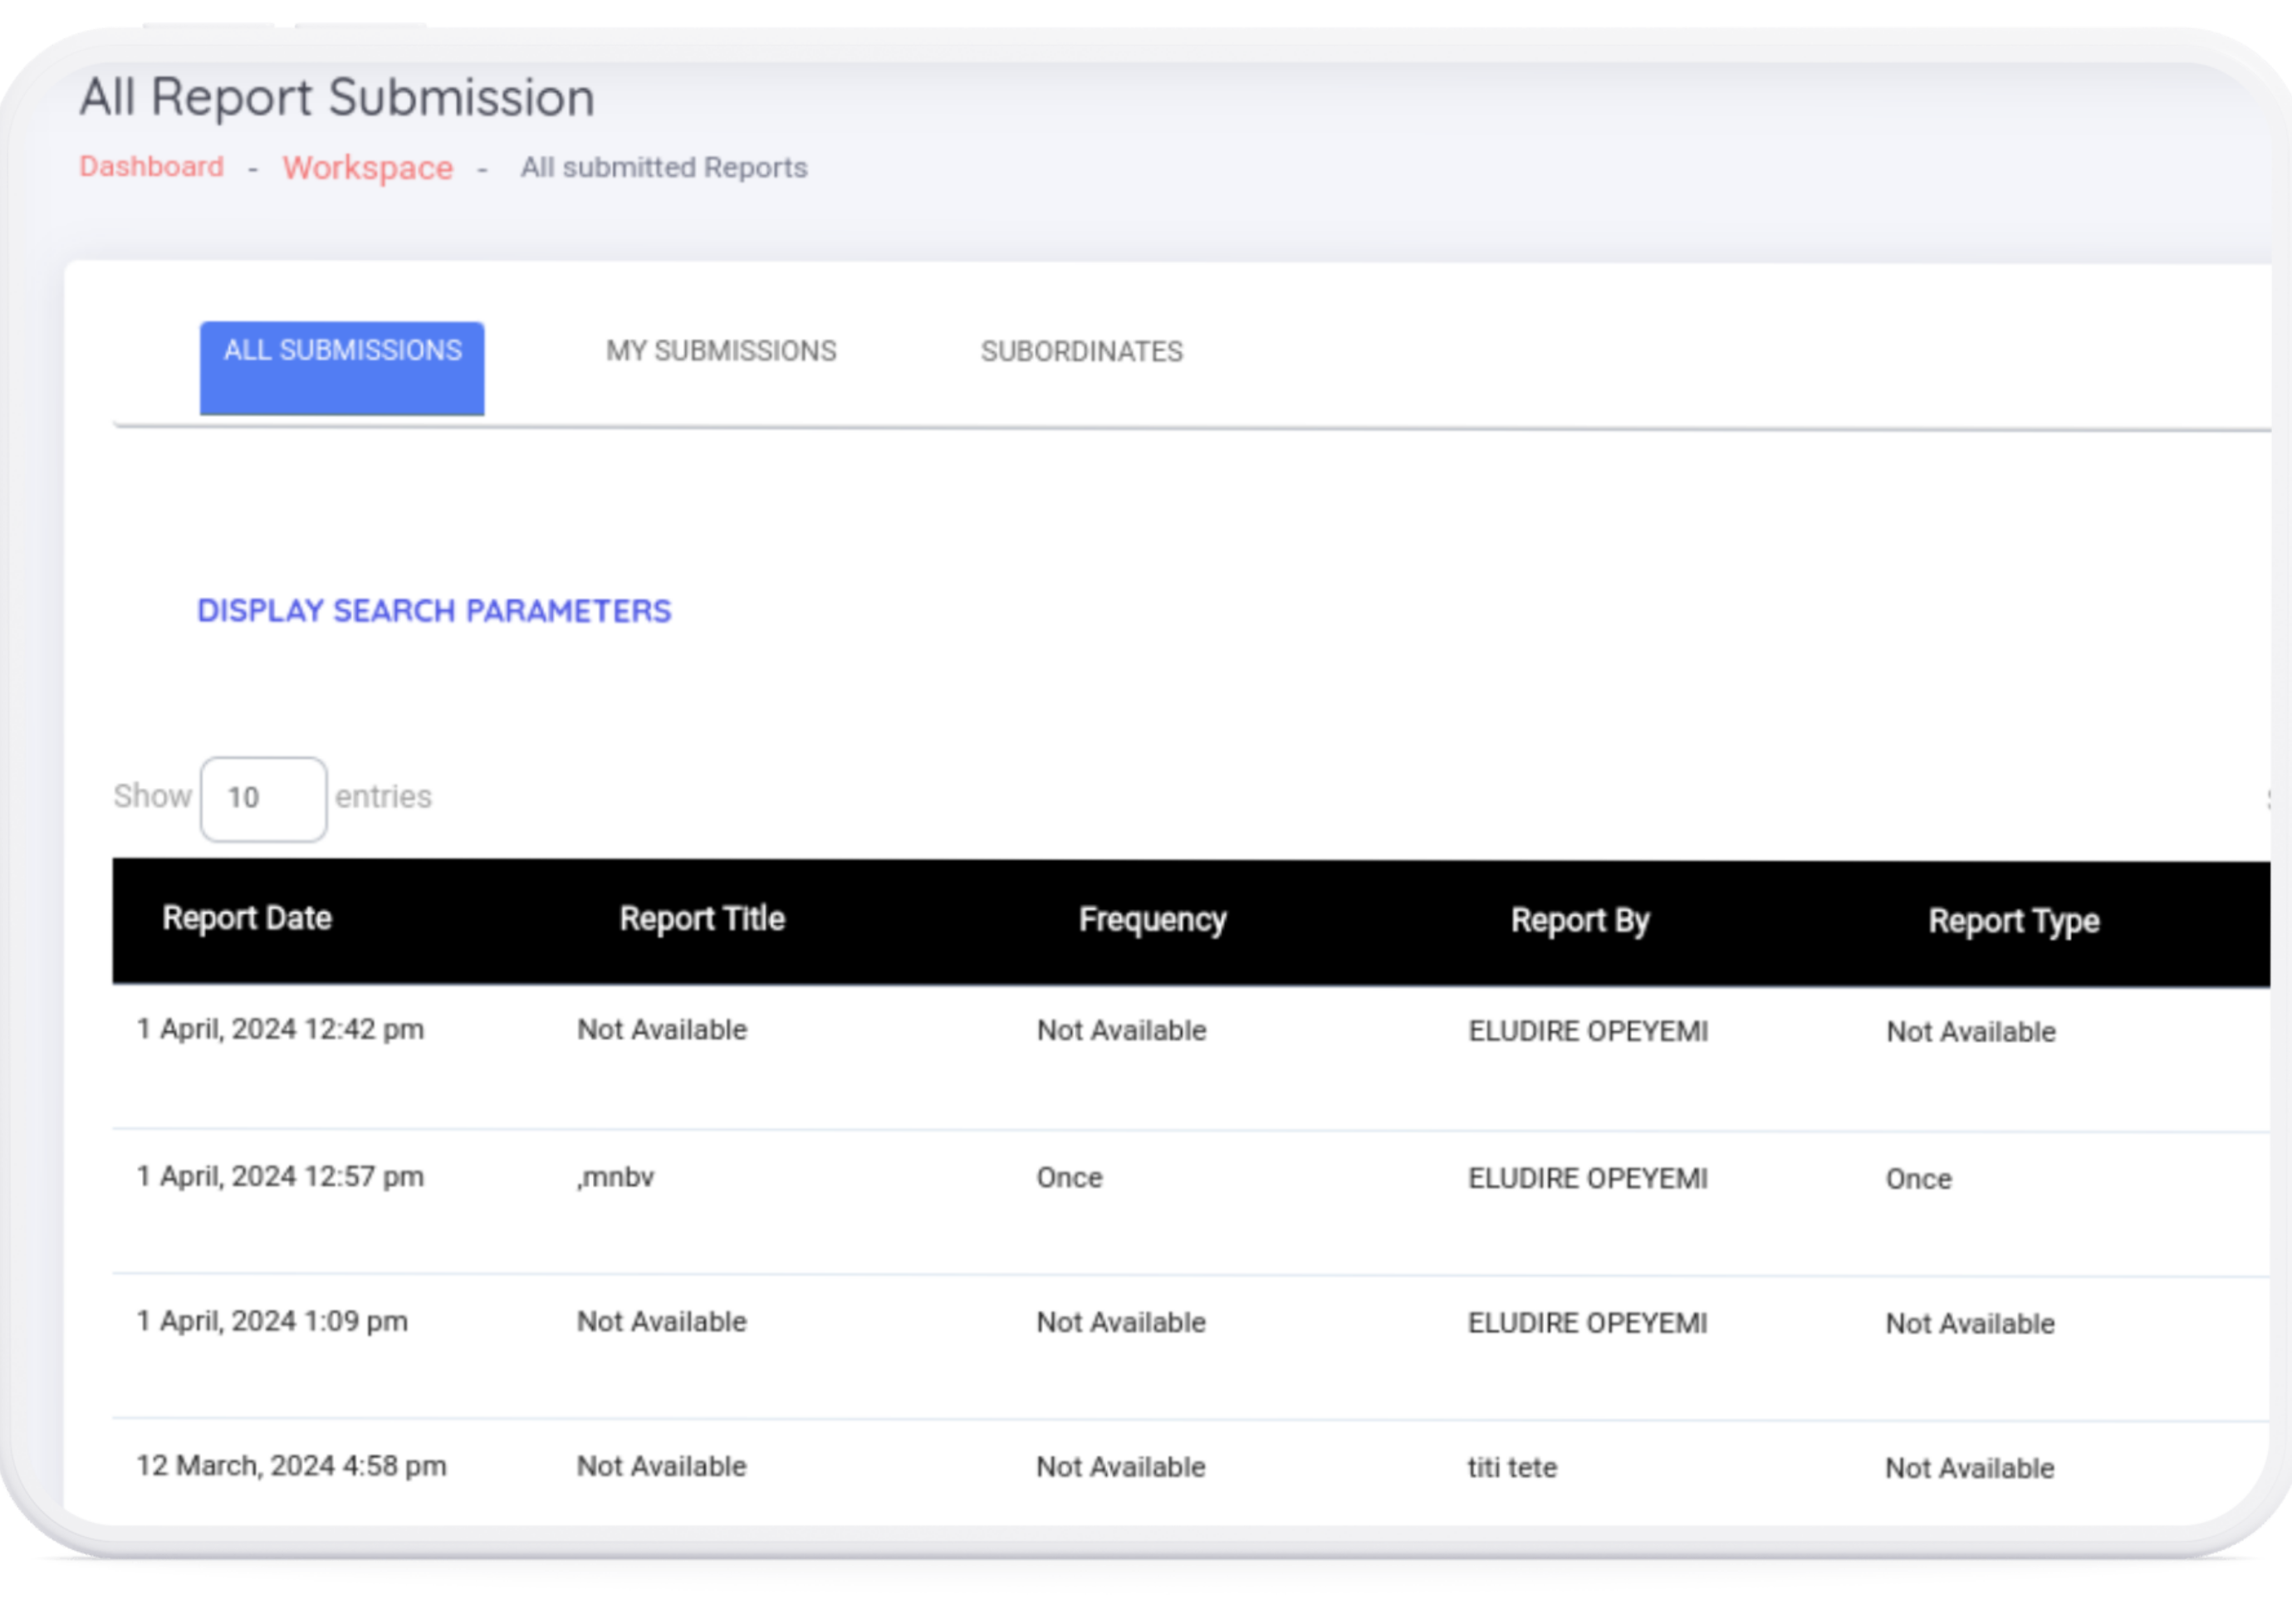Click the All submitted Reports breadcrumb text
Screen dimensions: 2292x1624
point(663,168)
